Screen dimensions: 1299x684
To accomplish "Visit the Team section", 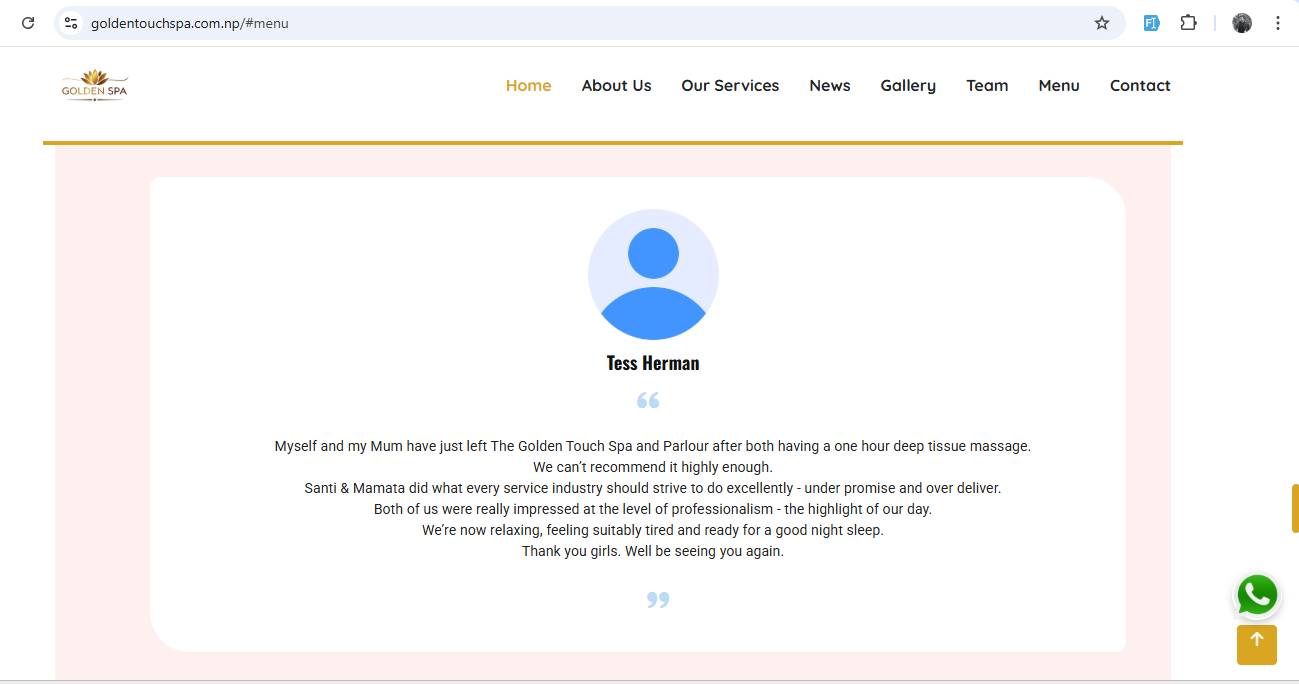I will coord(987,86).
